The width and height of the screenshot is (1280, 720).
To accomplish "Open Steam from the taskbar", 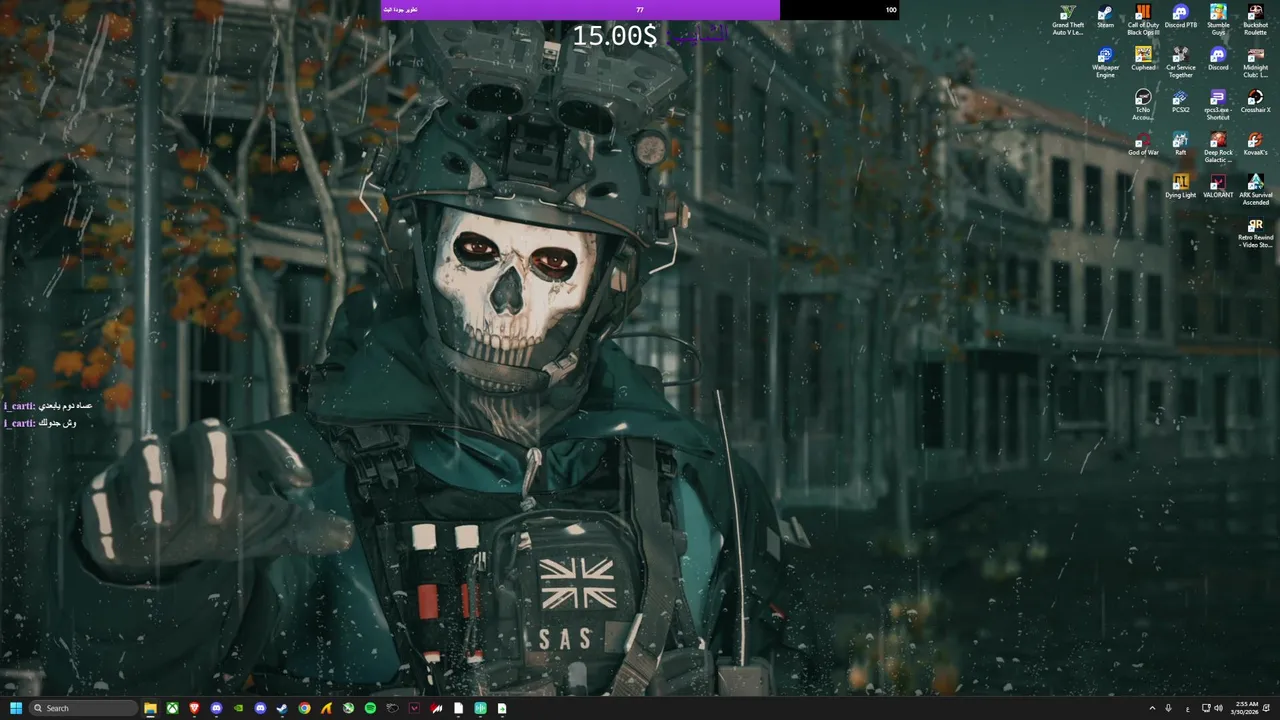I will [x=282, y=708].
